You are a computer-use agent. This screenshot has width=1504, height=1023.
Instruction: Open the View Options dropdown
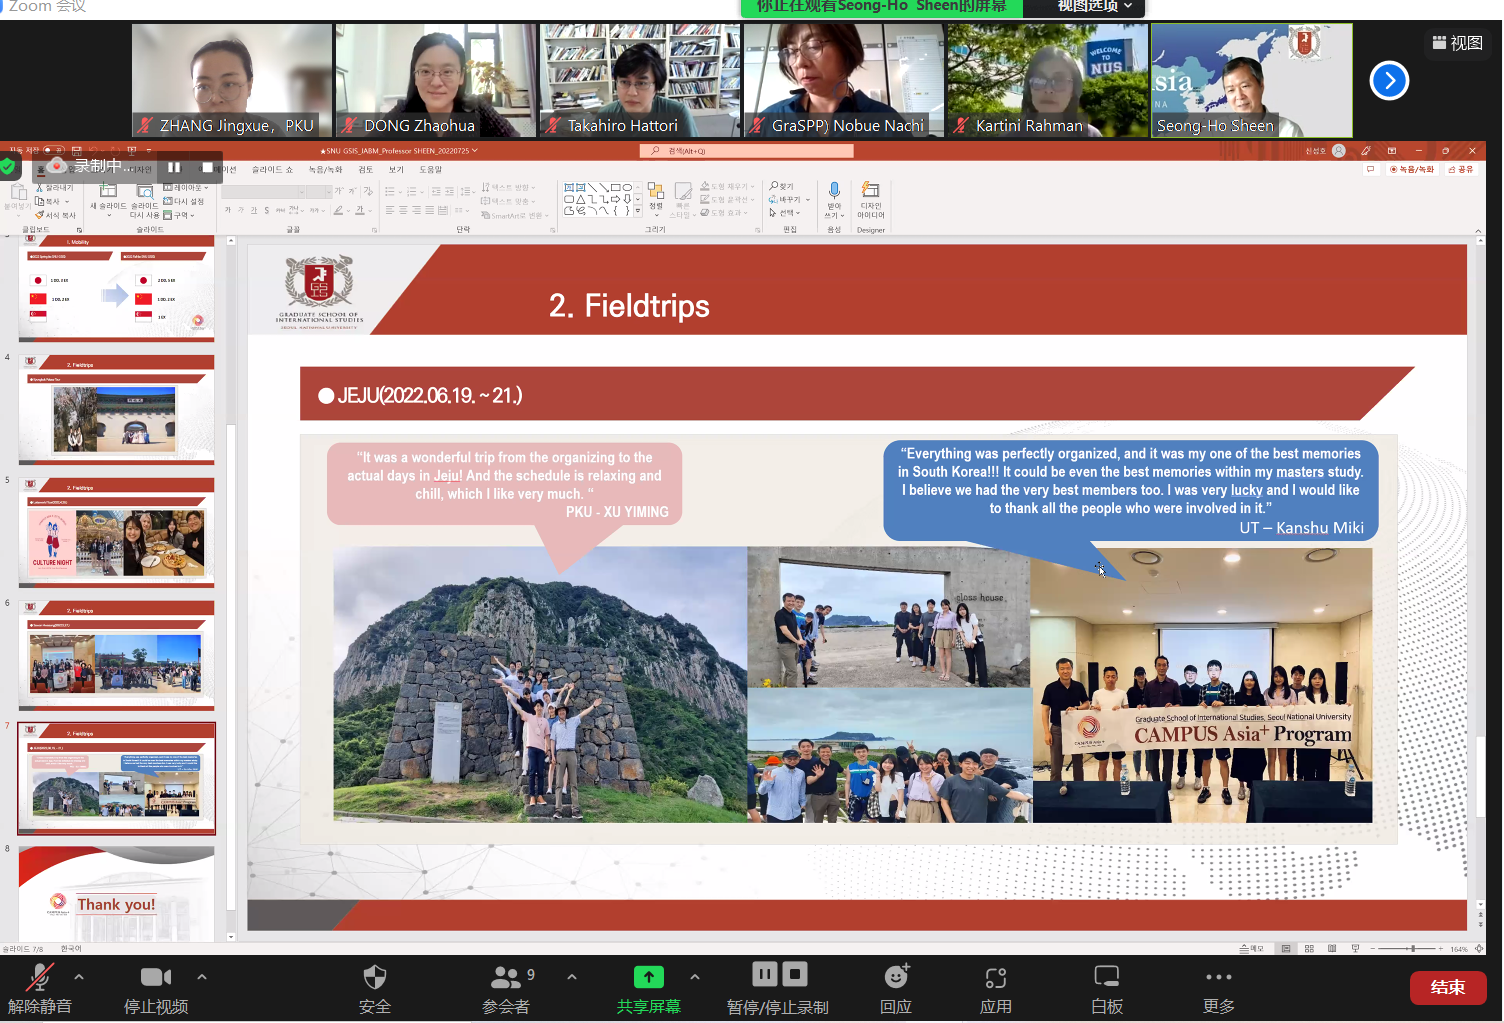1094,6
